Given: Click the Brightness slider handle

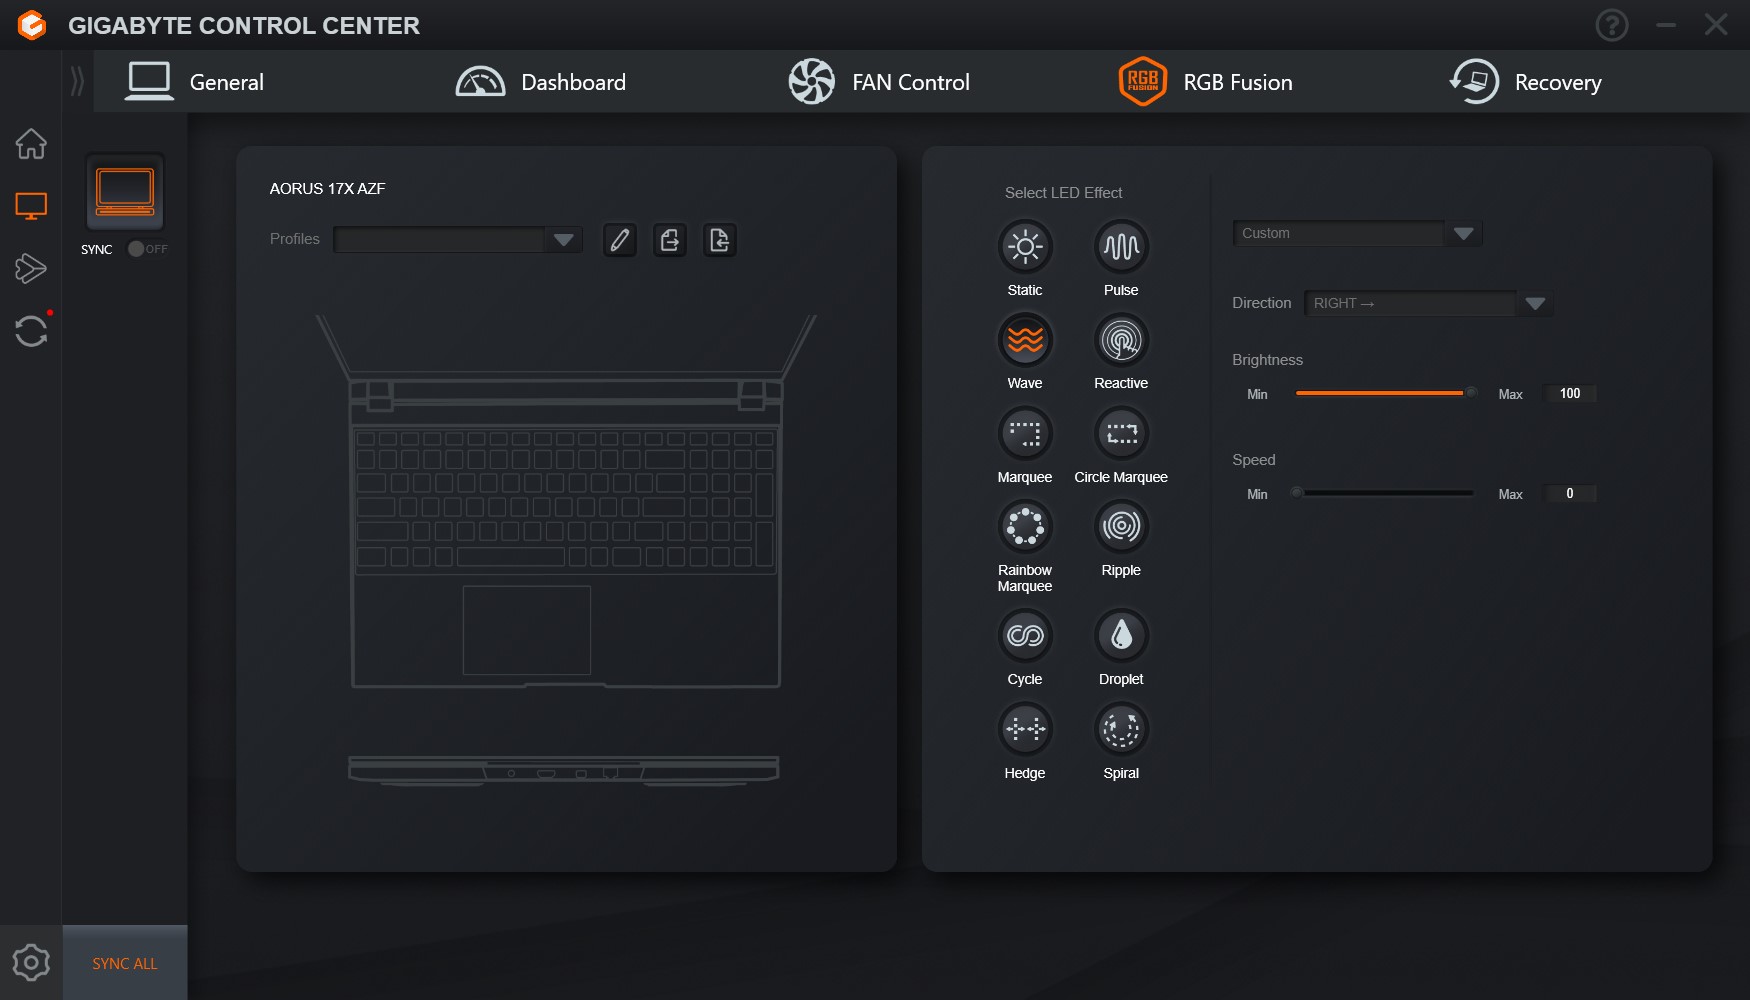Looking at the screenshot, I should click(x=1470, y=393).
